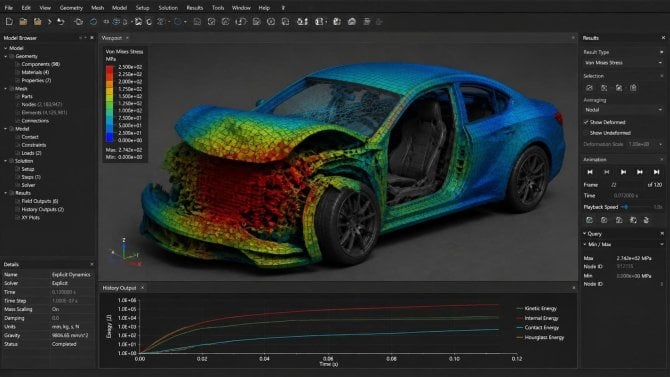Jump to the first animation frame

click(x=590, y=172)
